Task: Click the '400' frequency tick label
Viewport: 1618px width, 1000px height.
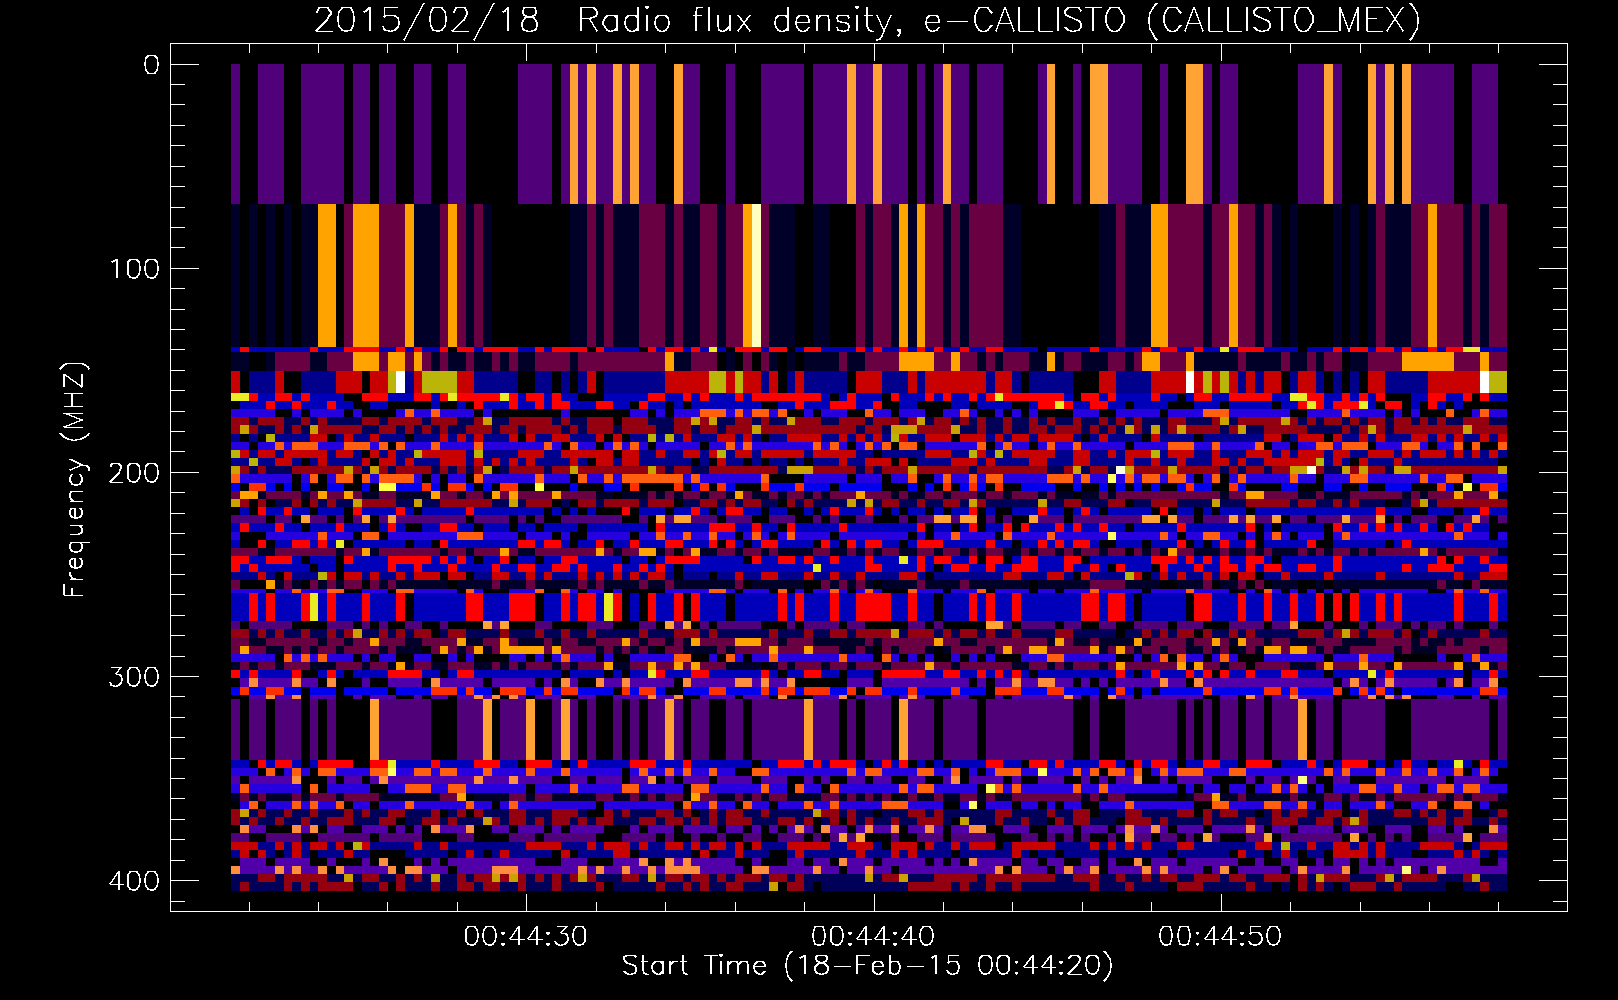Action: (x=133, y=881)
